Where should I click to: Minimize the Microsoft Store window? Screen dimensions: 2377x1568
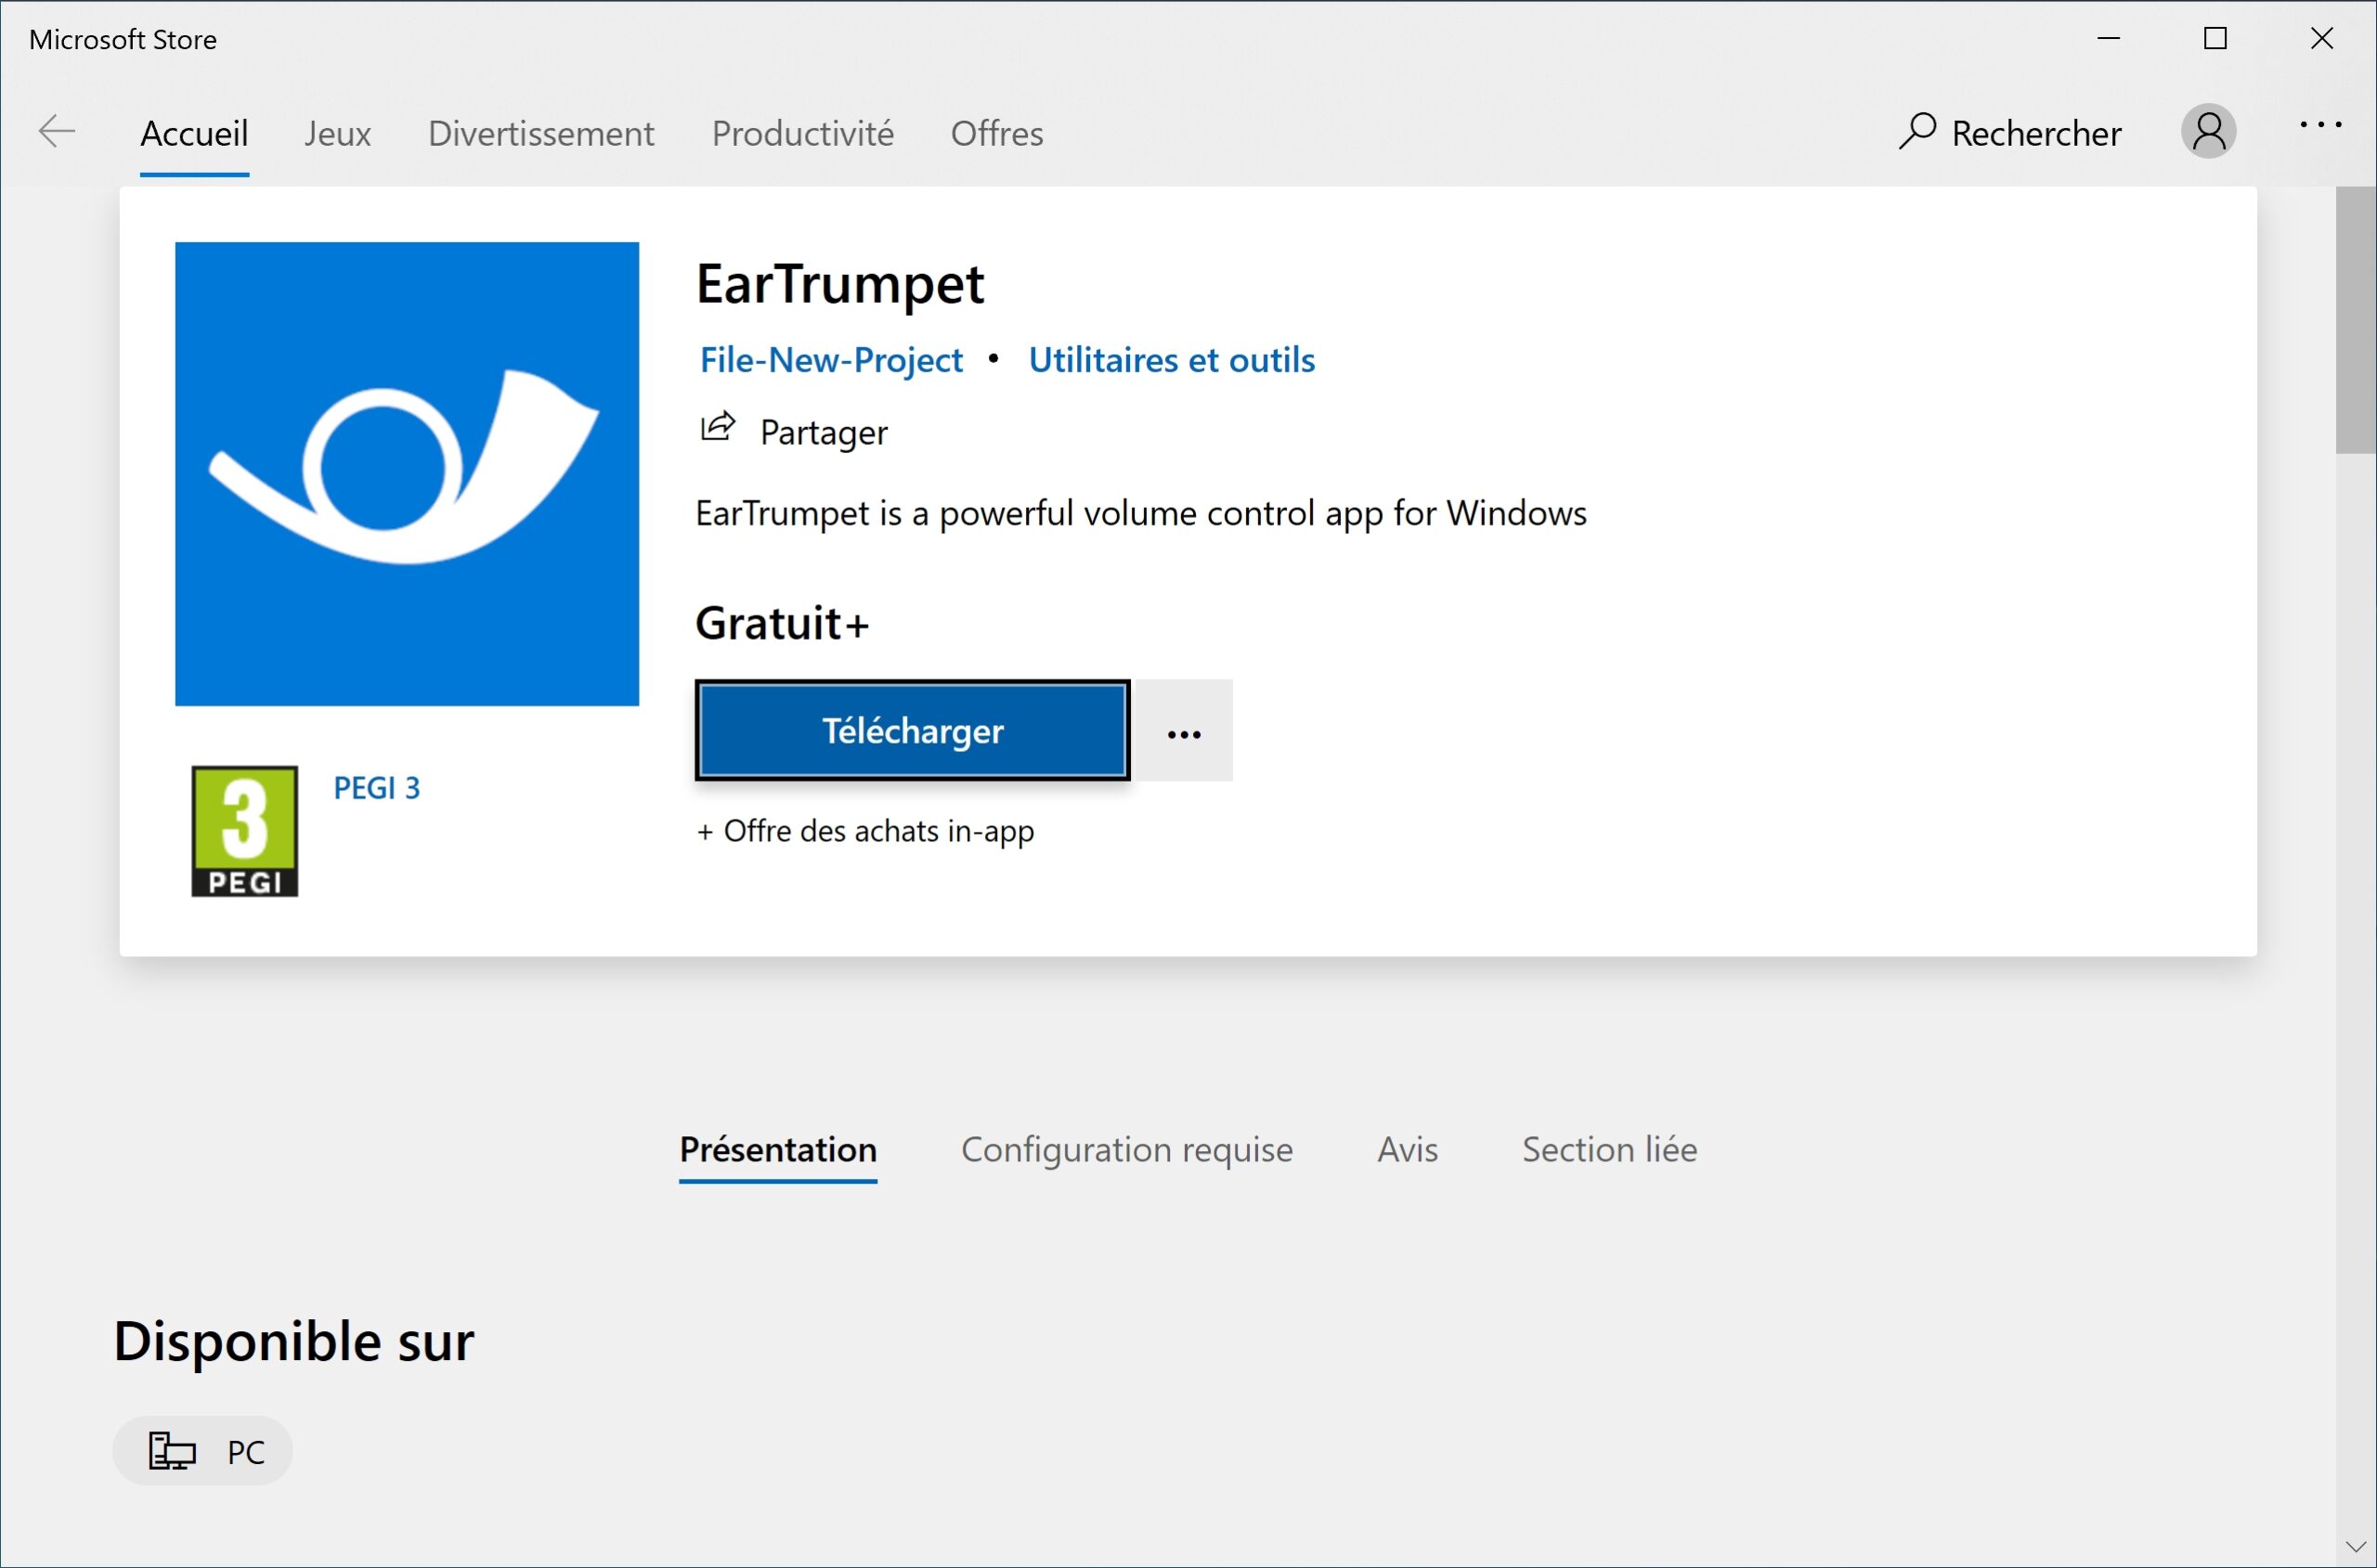pos(2109,39)
